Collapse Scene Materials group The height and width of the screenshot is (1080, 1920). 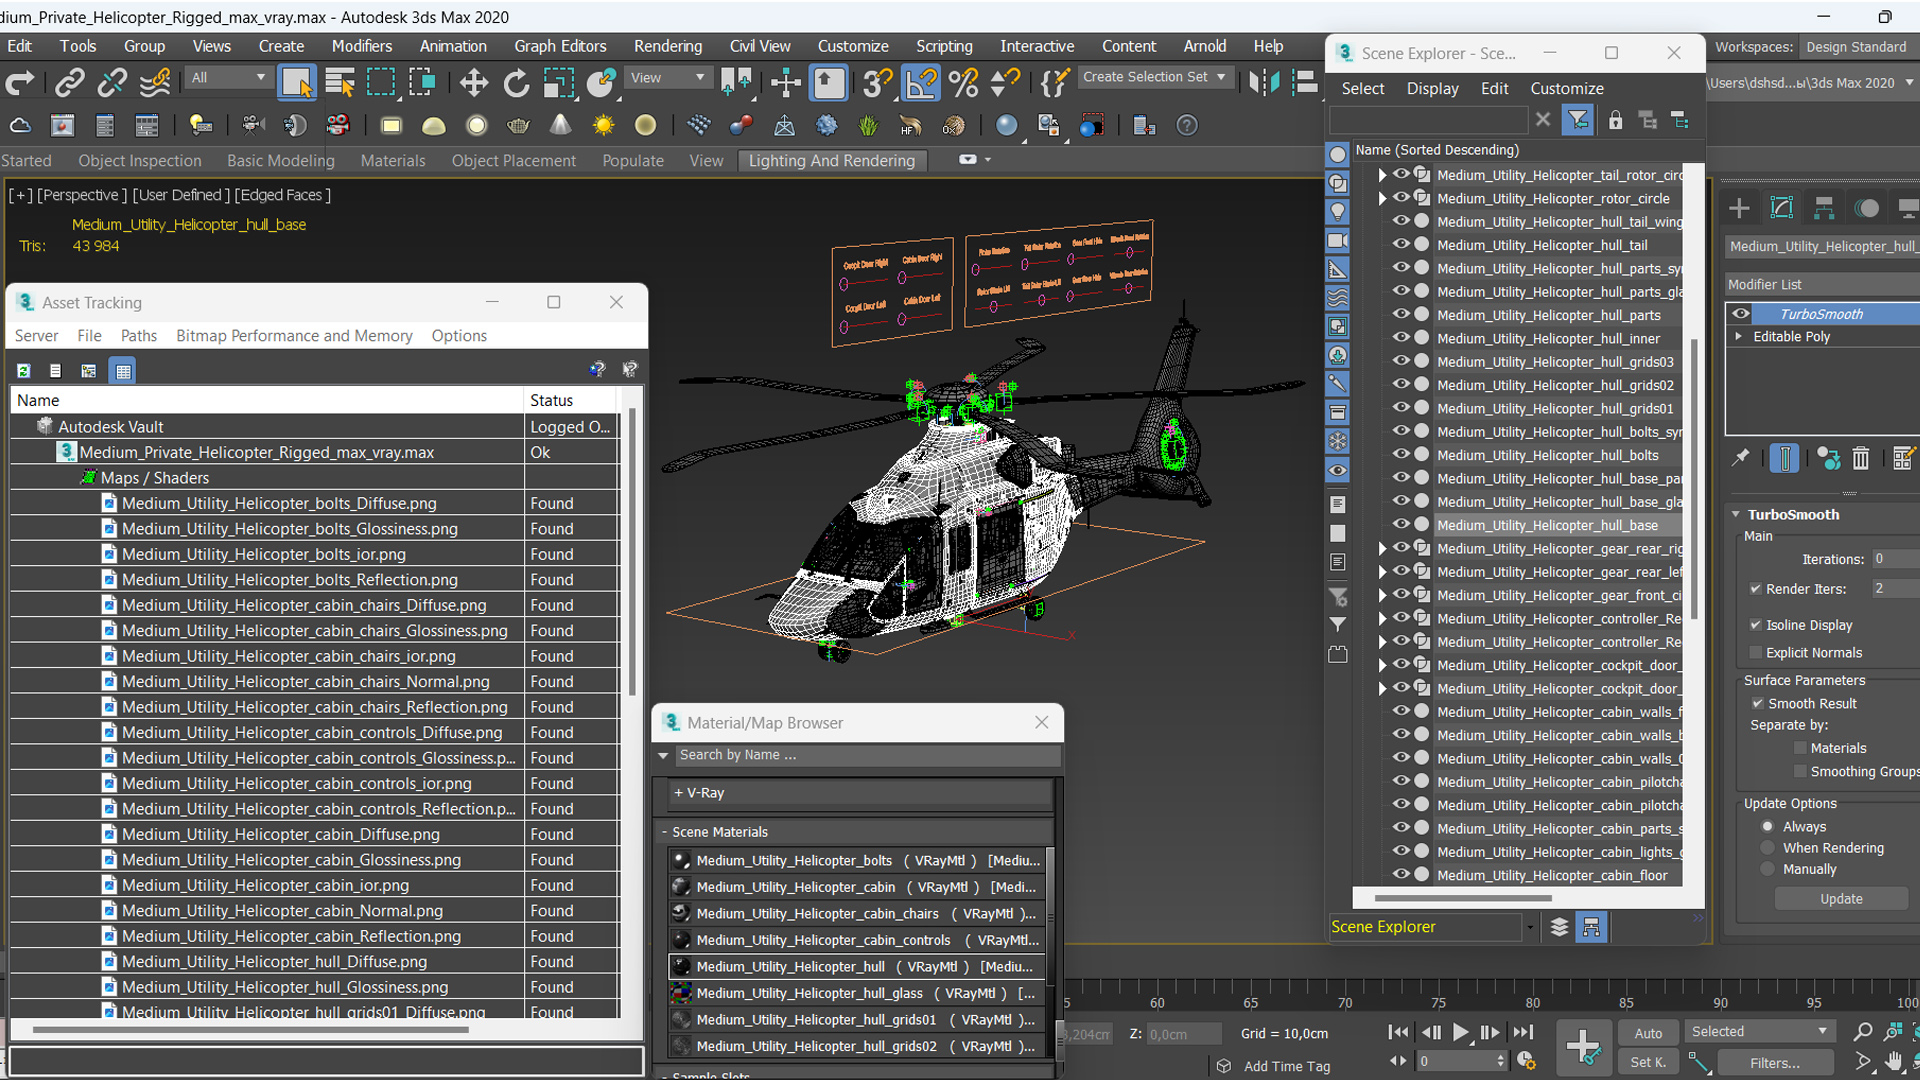click(x=664, y=832)
